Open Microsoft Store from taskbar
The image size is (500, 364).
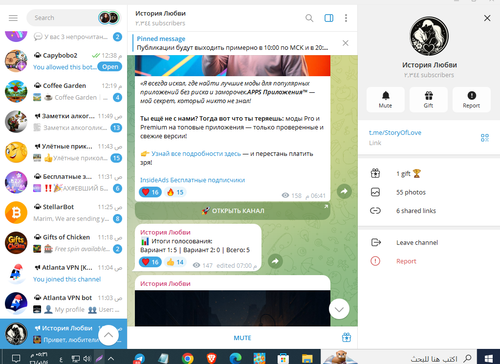pyautogui.click(x=283, y=358)
